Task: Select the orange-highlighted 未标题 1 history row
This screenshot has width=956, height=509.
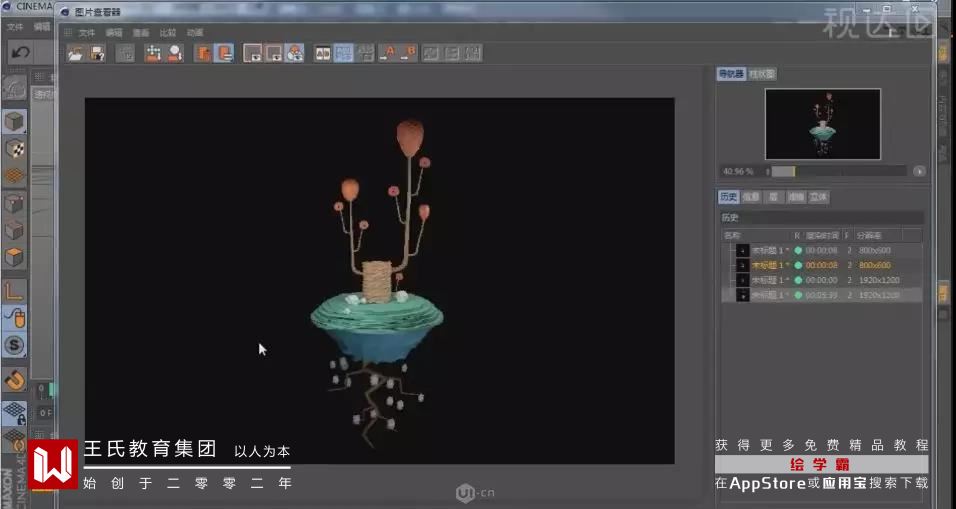Action: pos(822,265)
